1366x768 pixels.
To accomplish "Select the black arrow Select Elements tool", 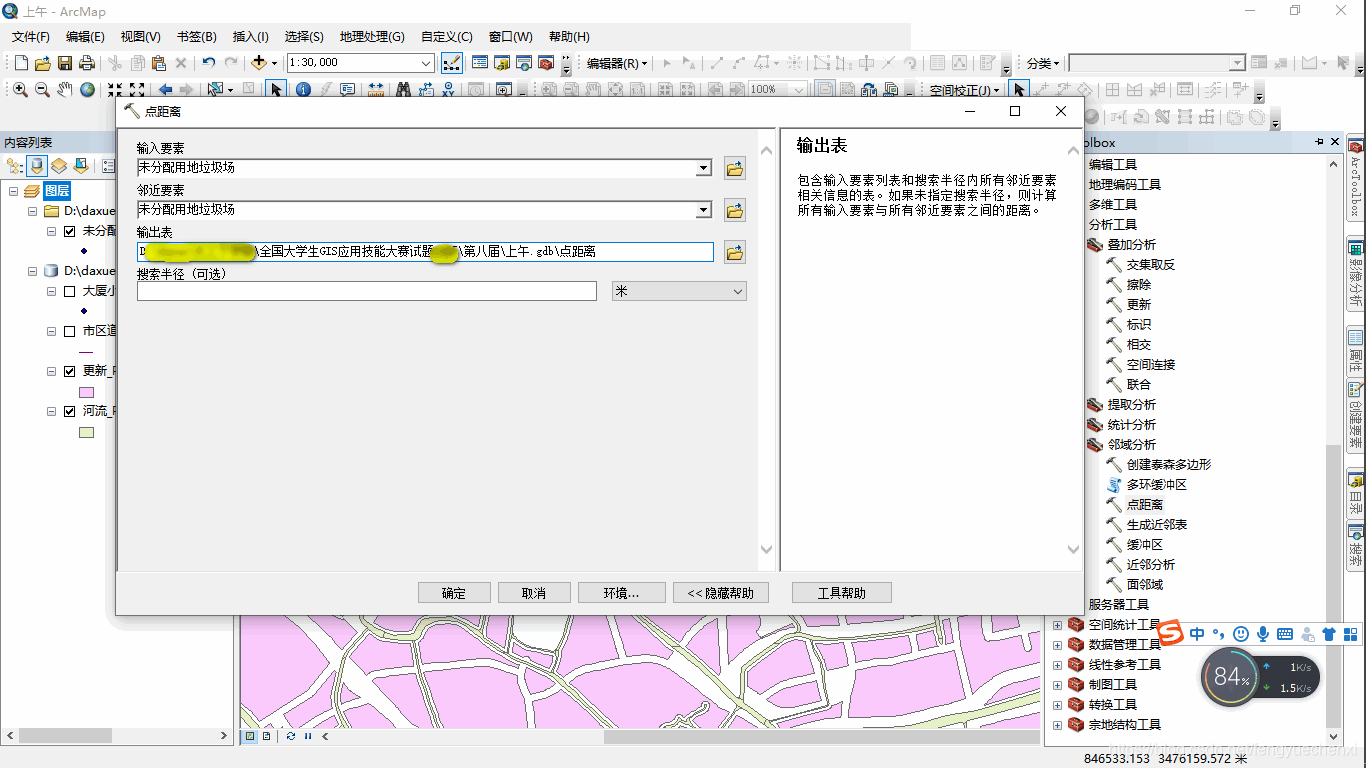I will pyautogui.click(x=276, y=89).
